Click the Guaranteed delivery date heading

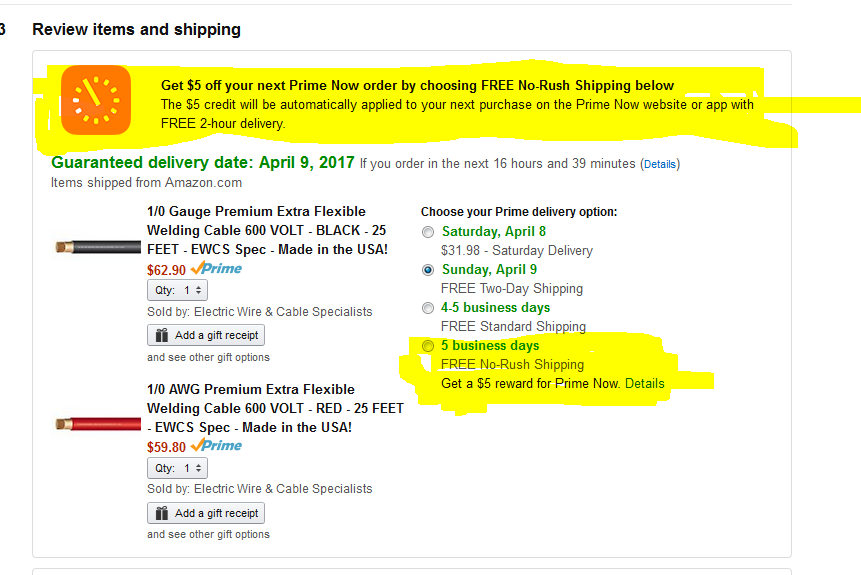[202, 162]
